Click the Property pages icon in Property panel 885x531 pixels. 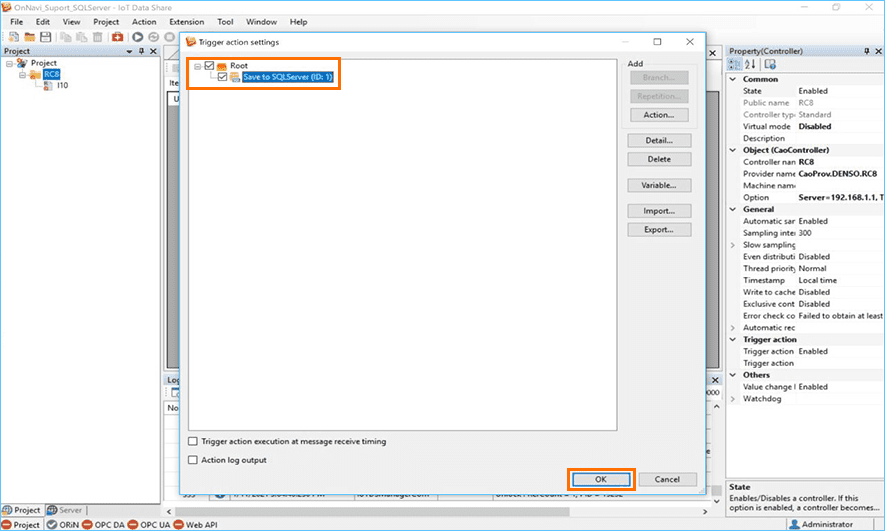click(770, 64)
